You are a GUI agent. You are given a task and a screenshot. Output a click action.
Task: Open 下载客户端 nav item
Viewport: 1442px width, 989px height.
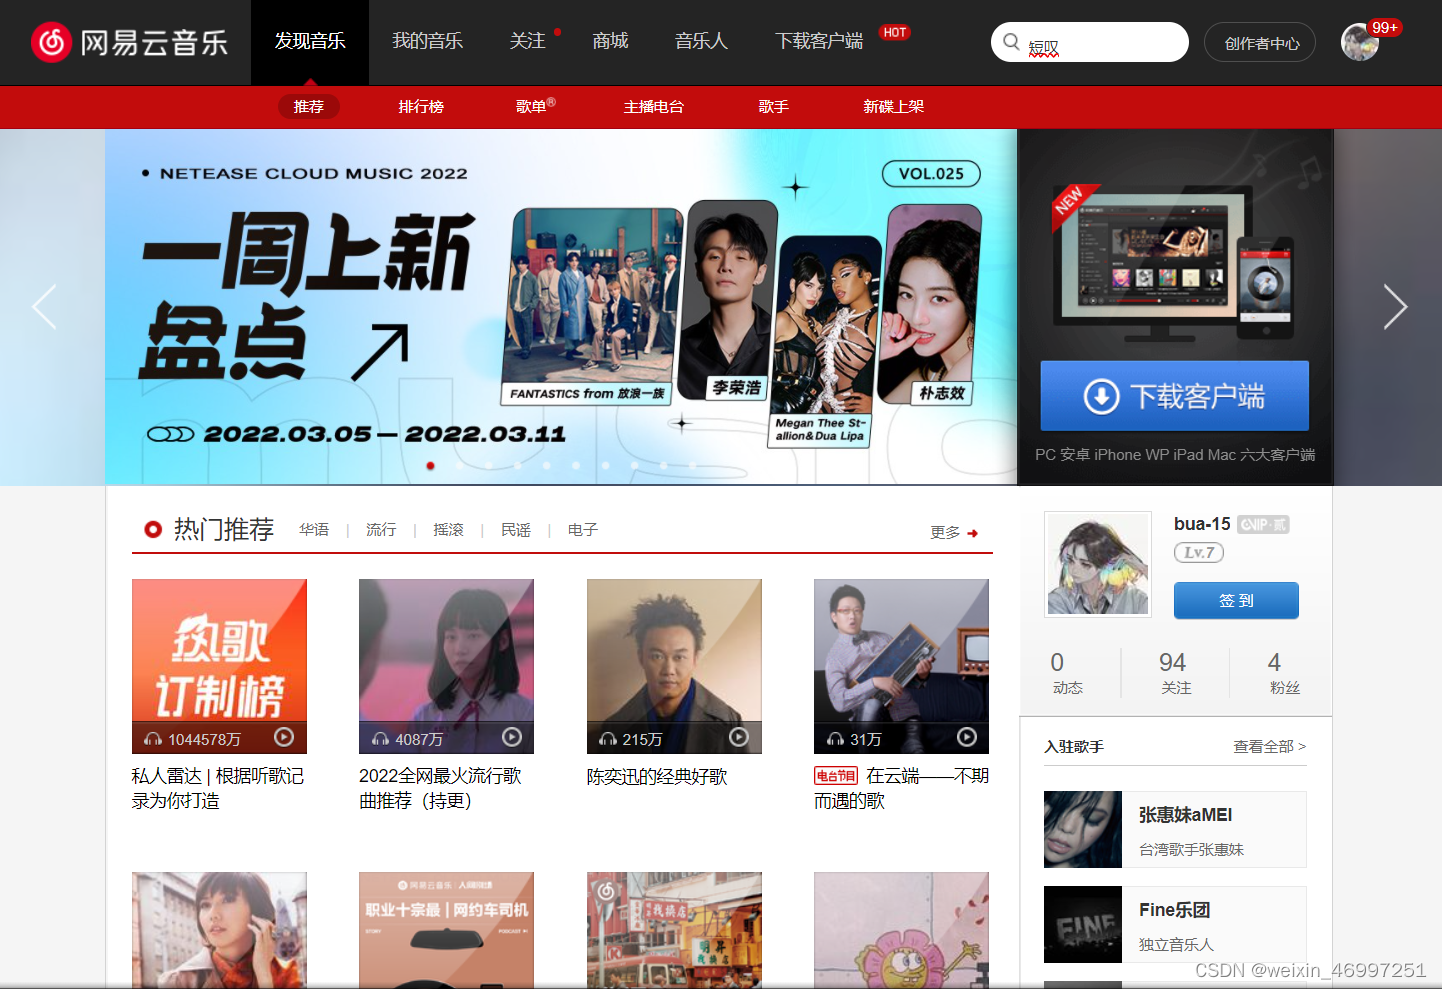(x=819, y=42)
